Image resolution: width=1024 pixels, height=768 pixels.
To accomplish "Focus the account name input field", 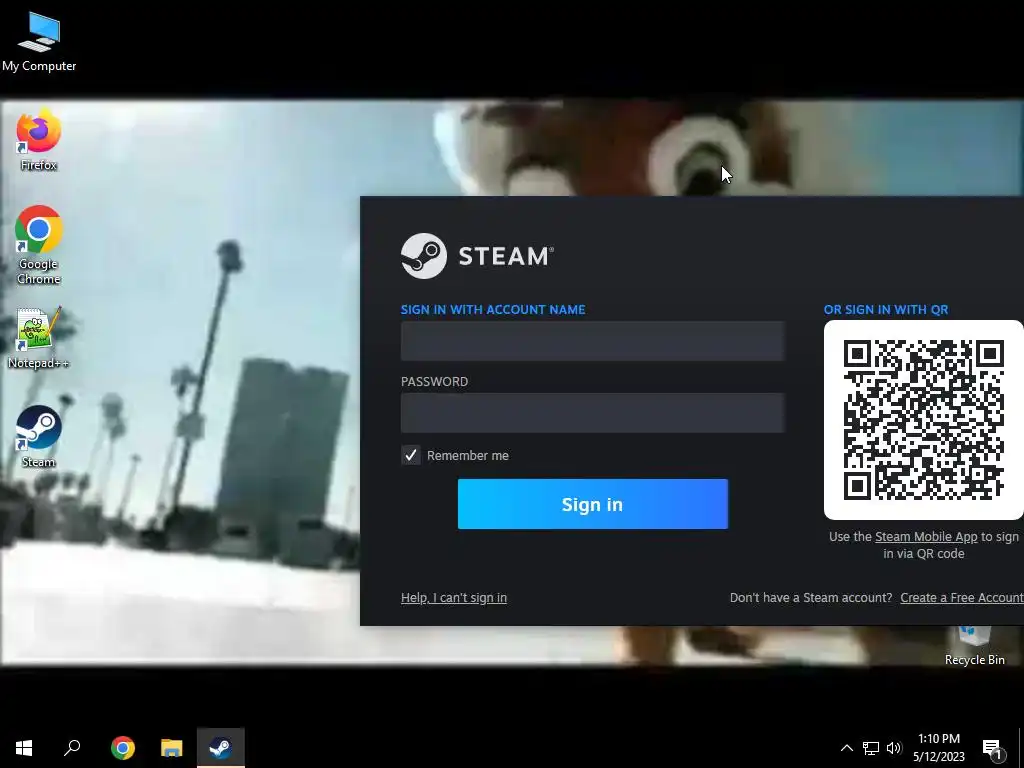I will click(592, 341).
